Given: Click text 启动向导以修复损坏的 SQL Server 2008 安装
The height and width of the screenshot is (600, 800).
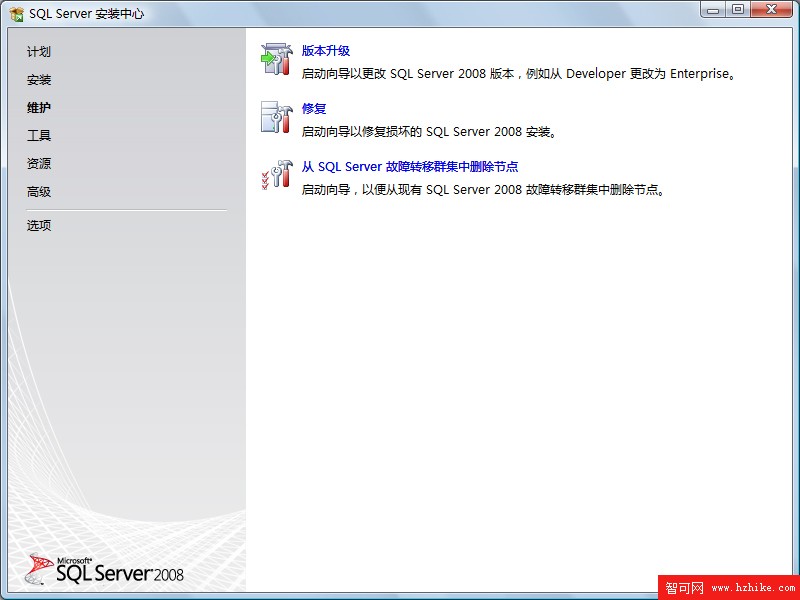Looking at the screenshot, I should [x=429, y=132].
